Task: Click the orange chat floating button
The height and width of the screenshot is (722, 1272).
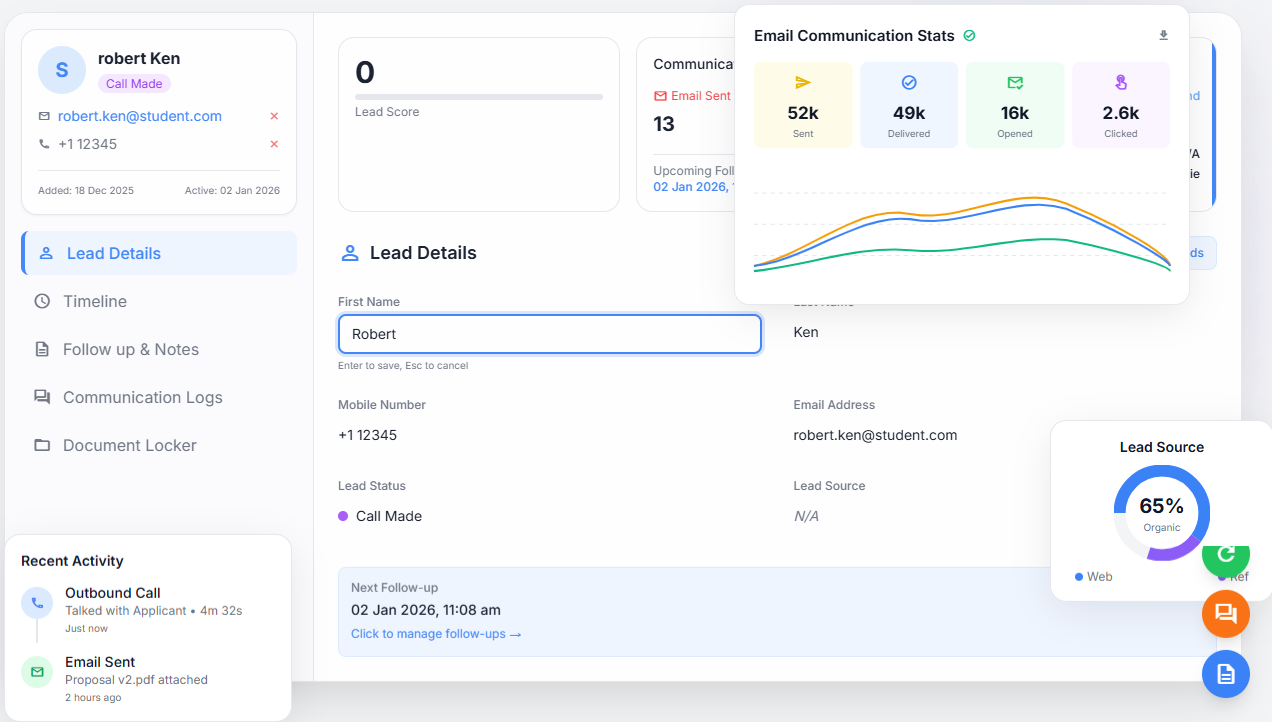Action: point(1226,613)
